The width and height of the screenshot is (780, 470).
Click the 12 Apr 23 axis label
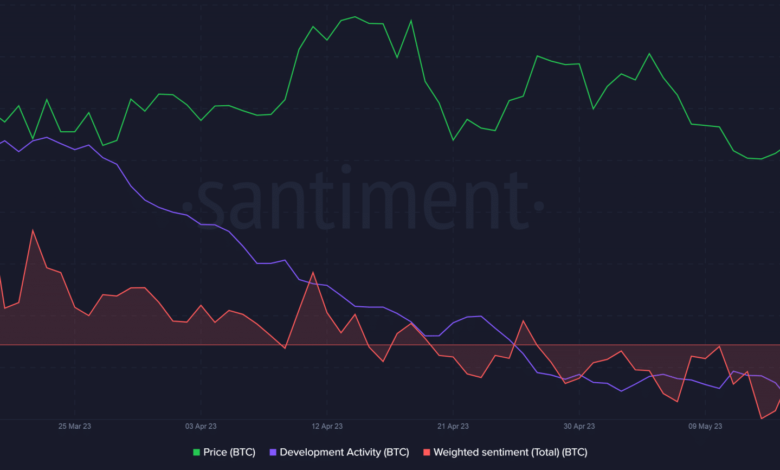point(328,425)
